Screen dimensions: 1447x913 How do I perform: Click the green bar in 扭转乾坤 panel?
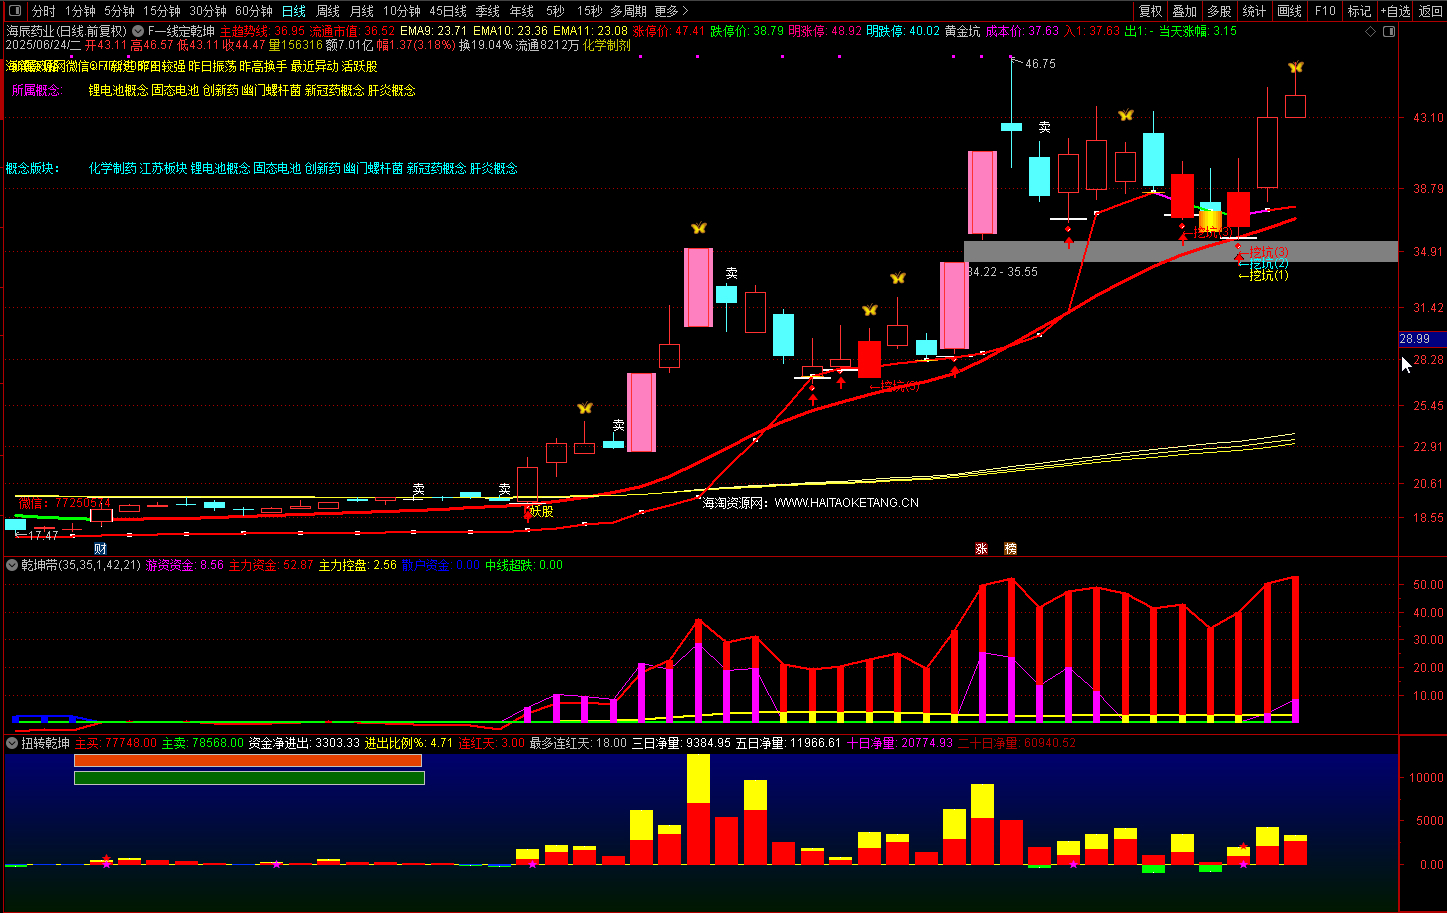point(249,778)
